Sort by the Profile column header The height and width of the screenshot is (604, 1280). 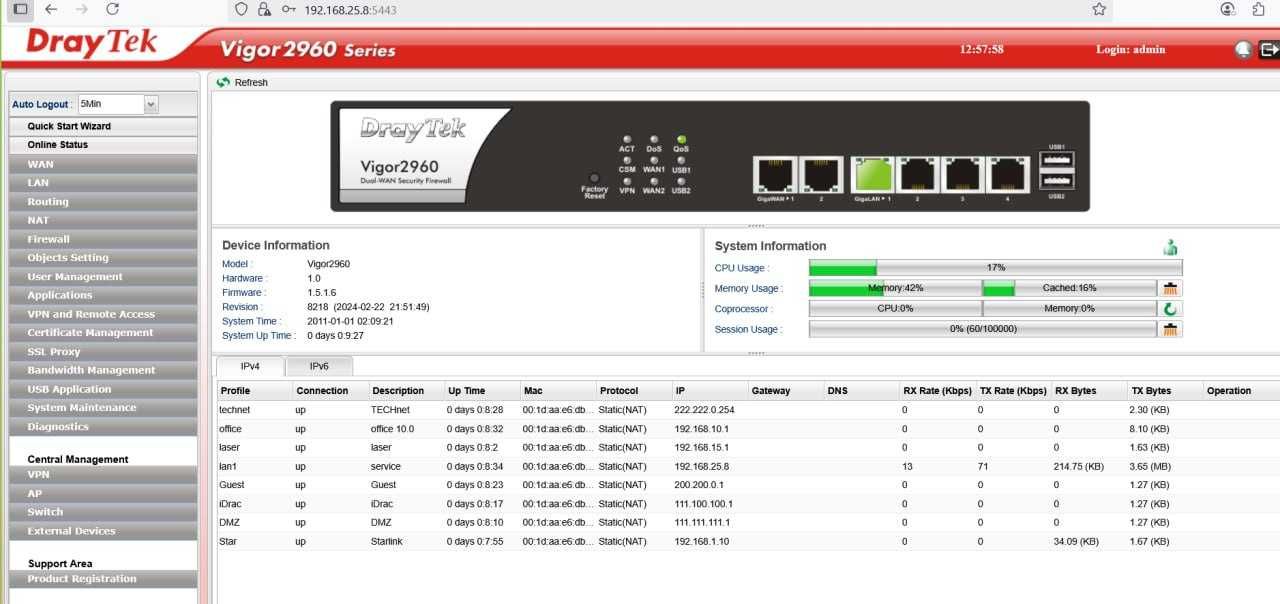point(254,391)
